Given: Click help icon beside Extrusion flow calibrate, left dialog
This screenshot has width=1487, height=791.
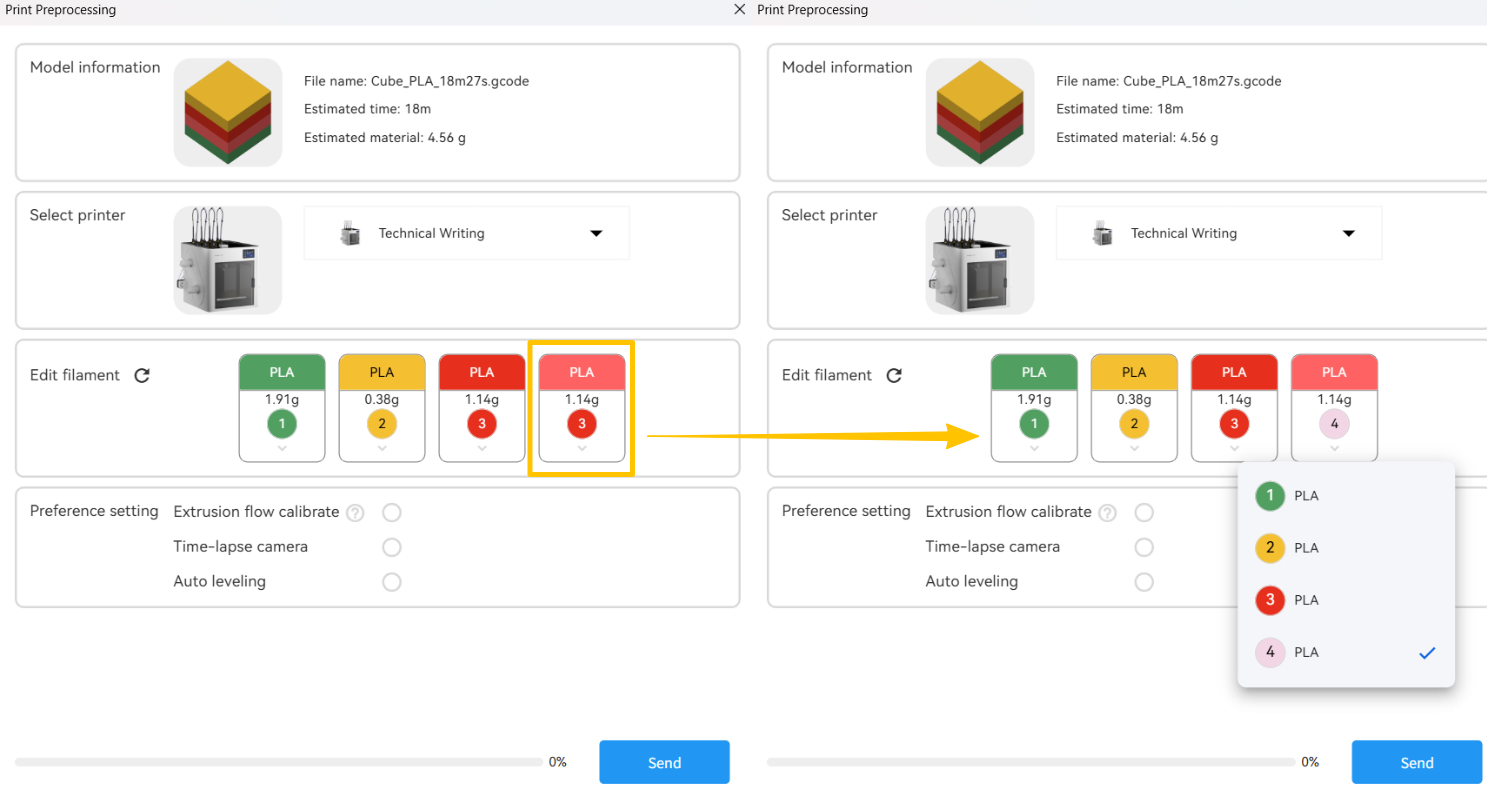Looking at the screenshot, I should [354, 513].
